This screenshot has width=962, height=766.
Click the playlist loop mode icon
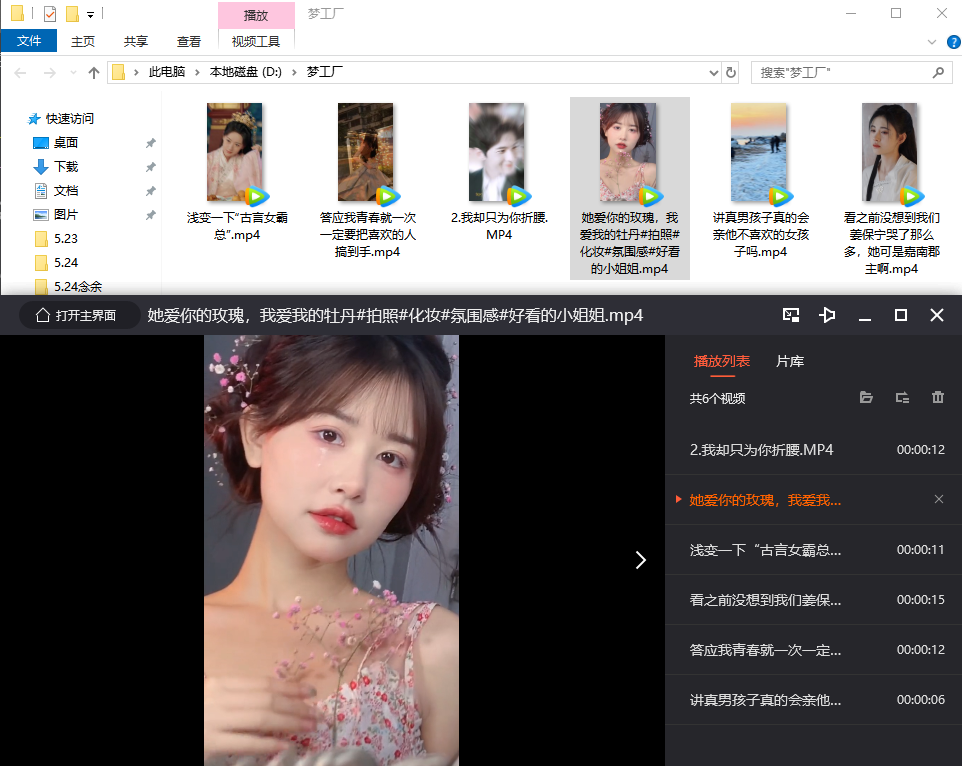click(902, 398)
